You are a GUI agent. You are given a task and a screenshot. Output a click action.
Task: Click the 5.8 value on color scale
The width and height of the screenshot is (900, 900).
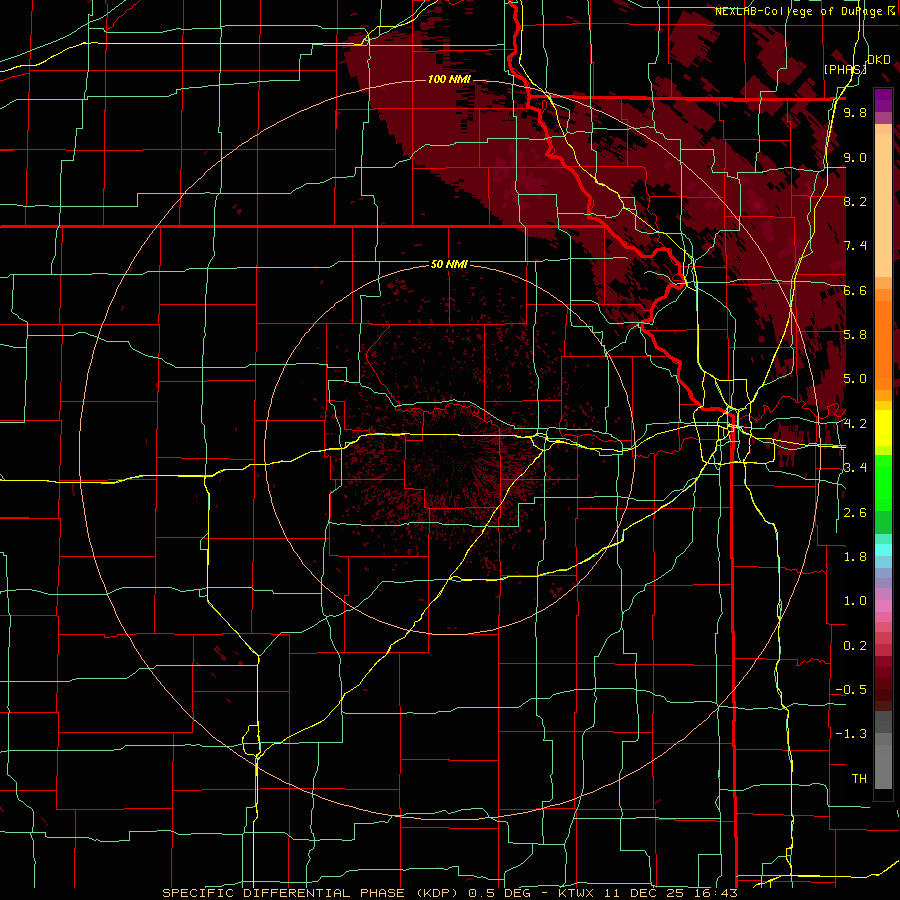855,335
